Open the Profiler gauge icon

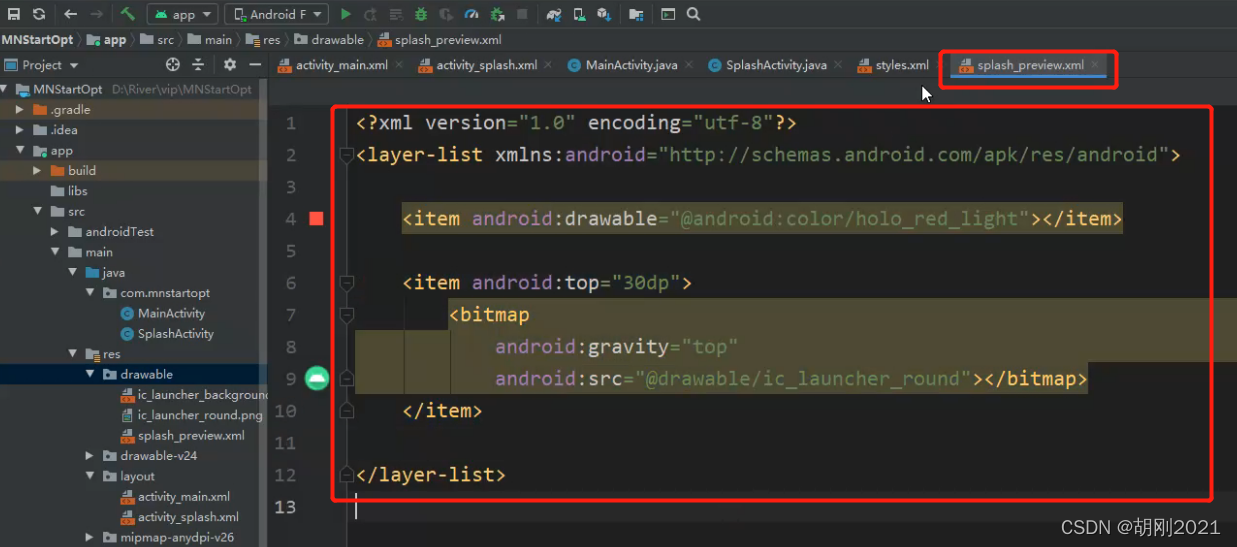471,14
